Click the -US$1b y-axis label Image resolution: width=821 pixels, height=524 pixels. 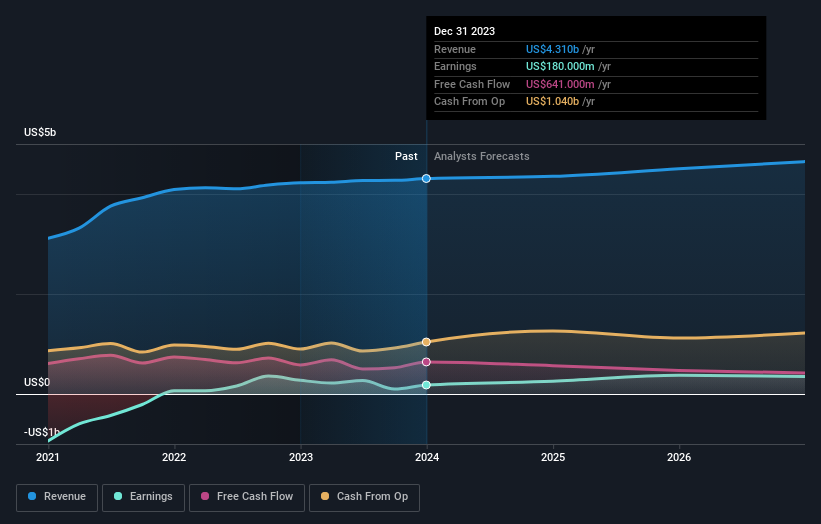[x=41, y=432]
